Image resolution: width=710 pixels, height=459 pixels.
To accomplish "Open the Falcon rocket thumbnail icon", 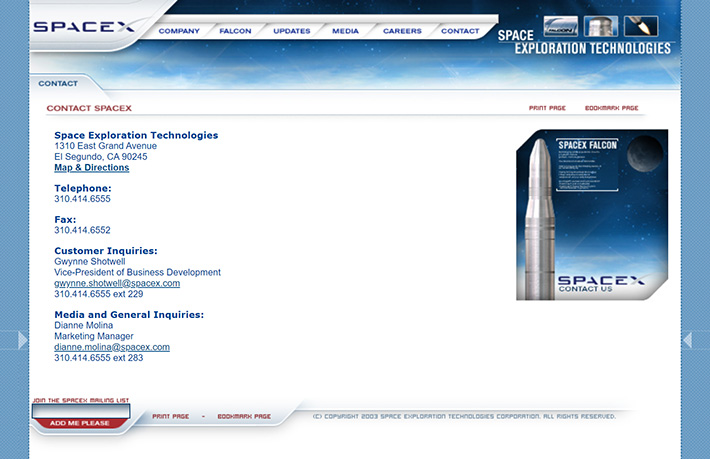I will 561,26.
